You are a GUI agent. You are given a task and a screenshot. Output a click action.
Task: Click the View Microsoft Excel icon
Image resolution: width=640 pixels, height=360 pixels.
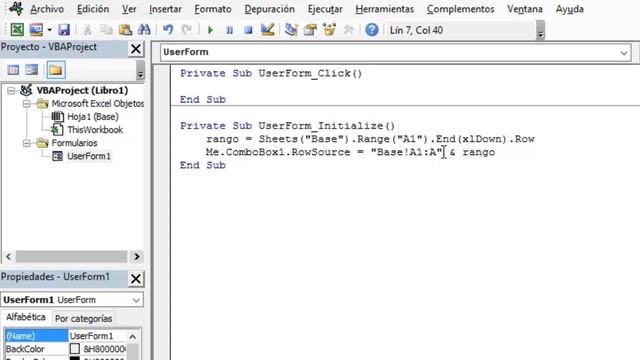(x=17, y=30)
